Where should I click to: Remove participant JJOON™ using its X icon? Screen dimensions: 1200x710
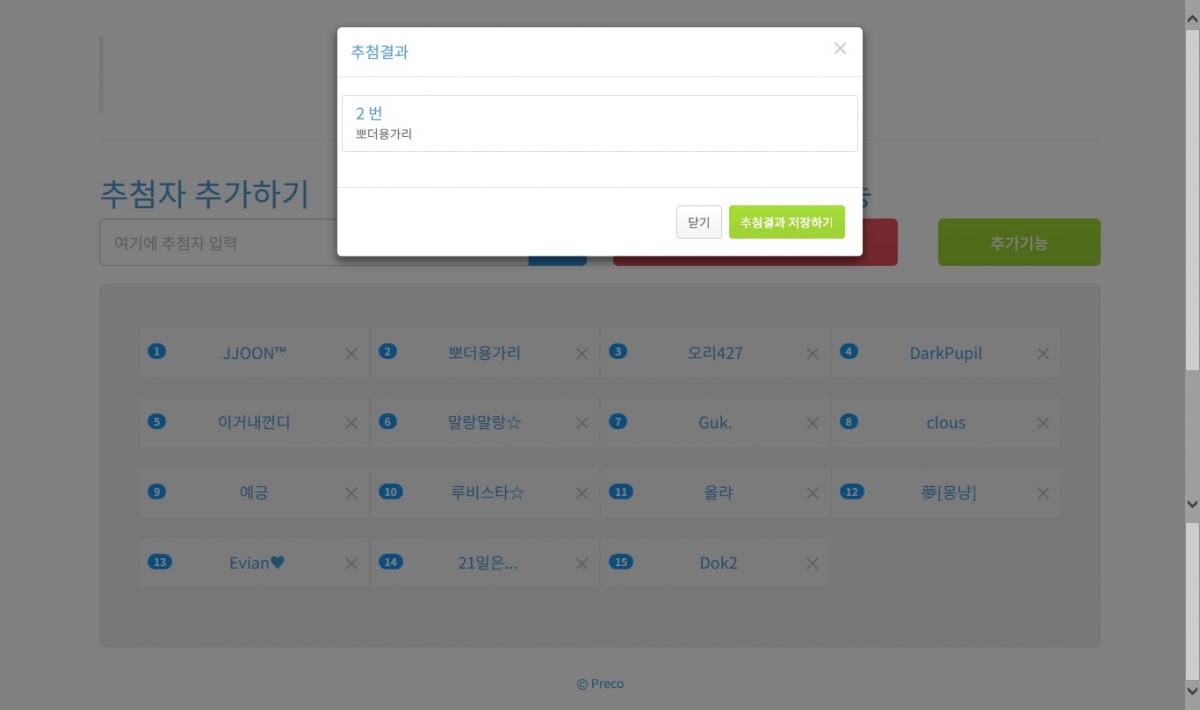(351, 354)
